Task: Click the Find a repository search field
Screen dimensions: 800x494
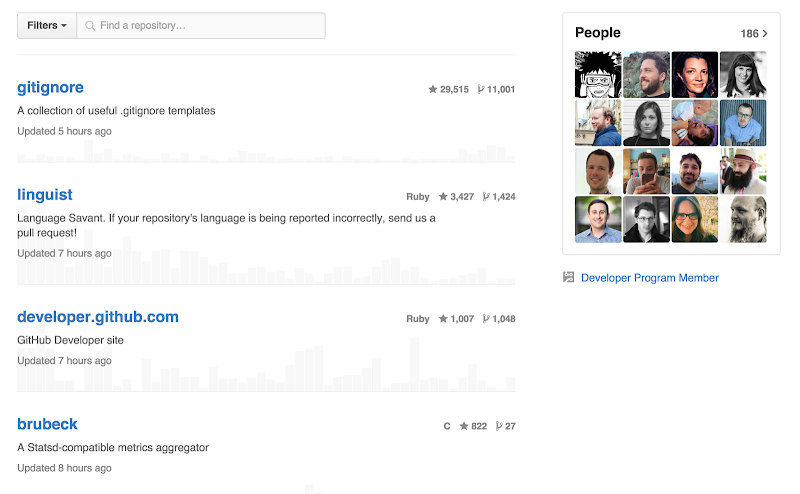Action: pyautogui.click(x=201, y=26)
